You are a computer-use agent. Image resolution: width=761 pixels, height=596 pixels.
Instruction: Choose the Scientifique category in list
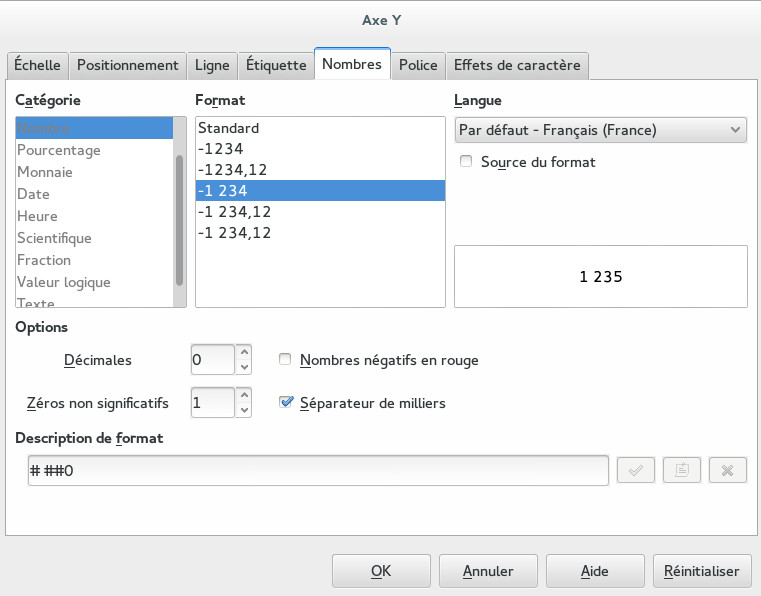[x=54, y=238]
